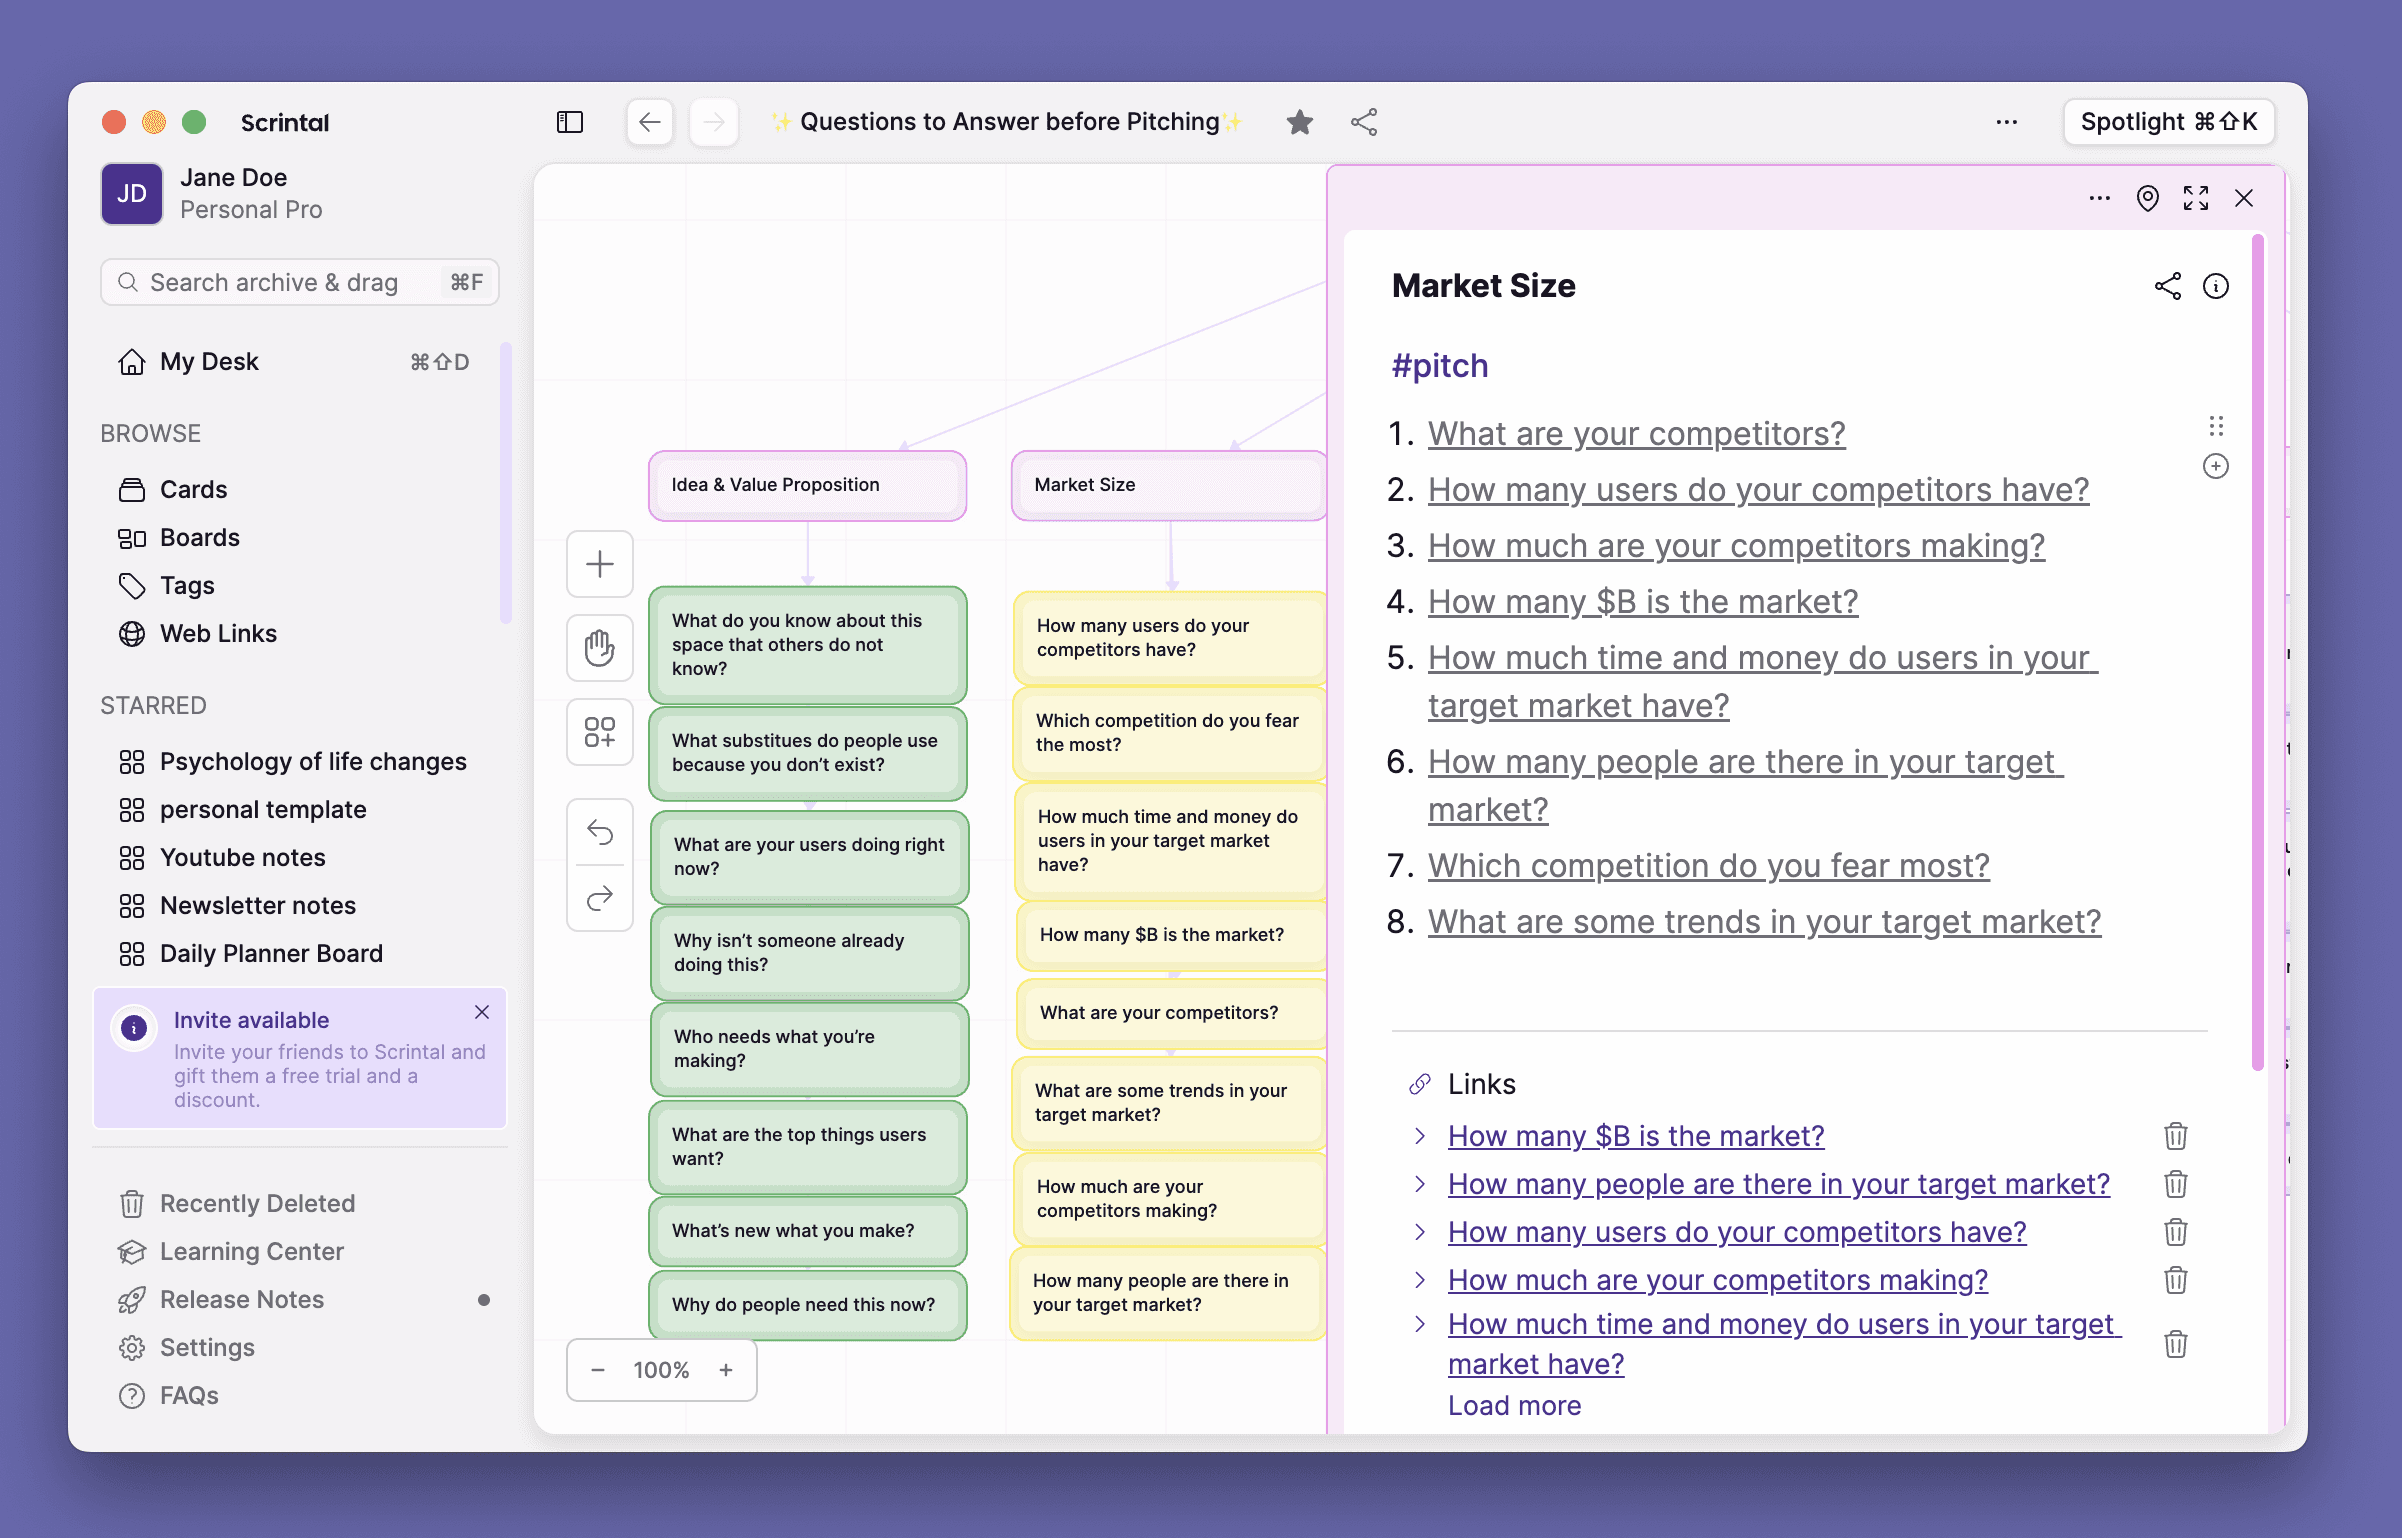Click the add card plus tool
This screenshot has width=2402, height=1538.
pos(600,564)
